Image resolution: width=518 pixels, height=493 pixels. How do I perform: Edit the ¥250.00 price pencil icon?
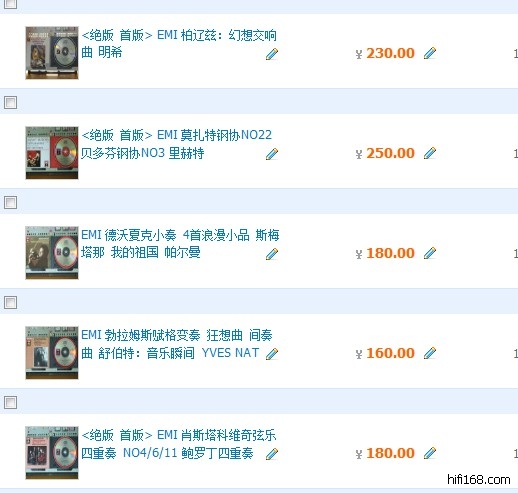tap(430, 153)
